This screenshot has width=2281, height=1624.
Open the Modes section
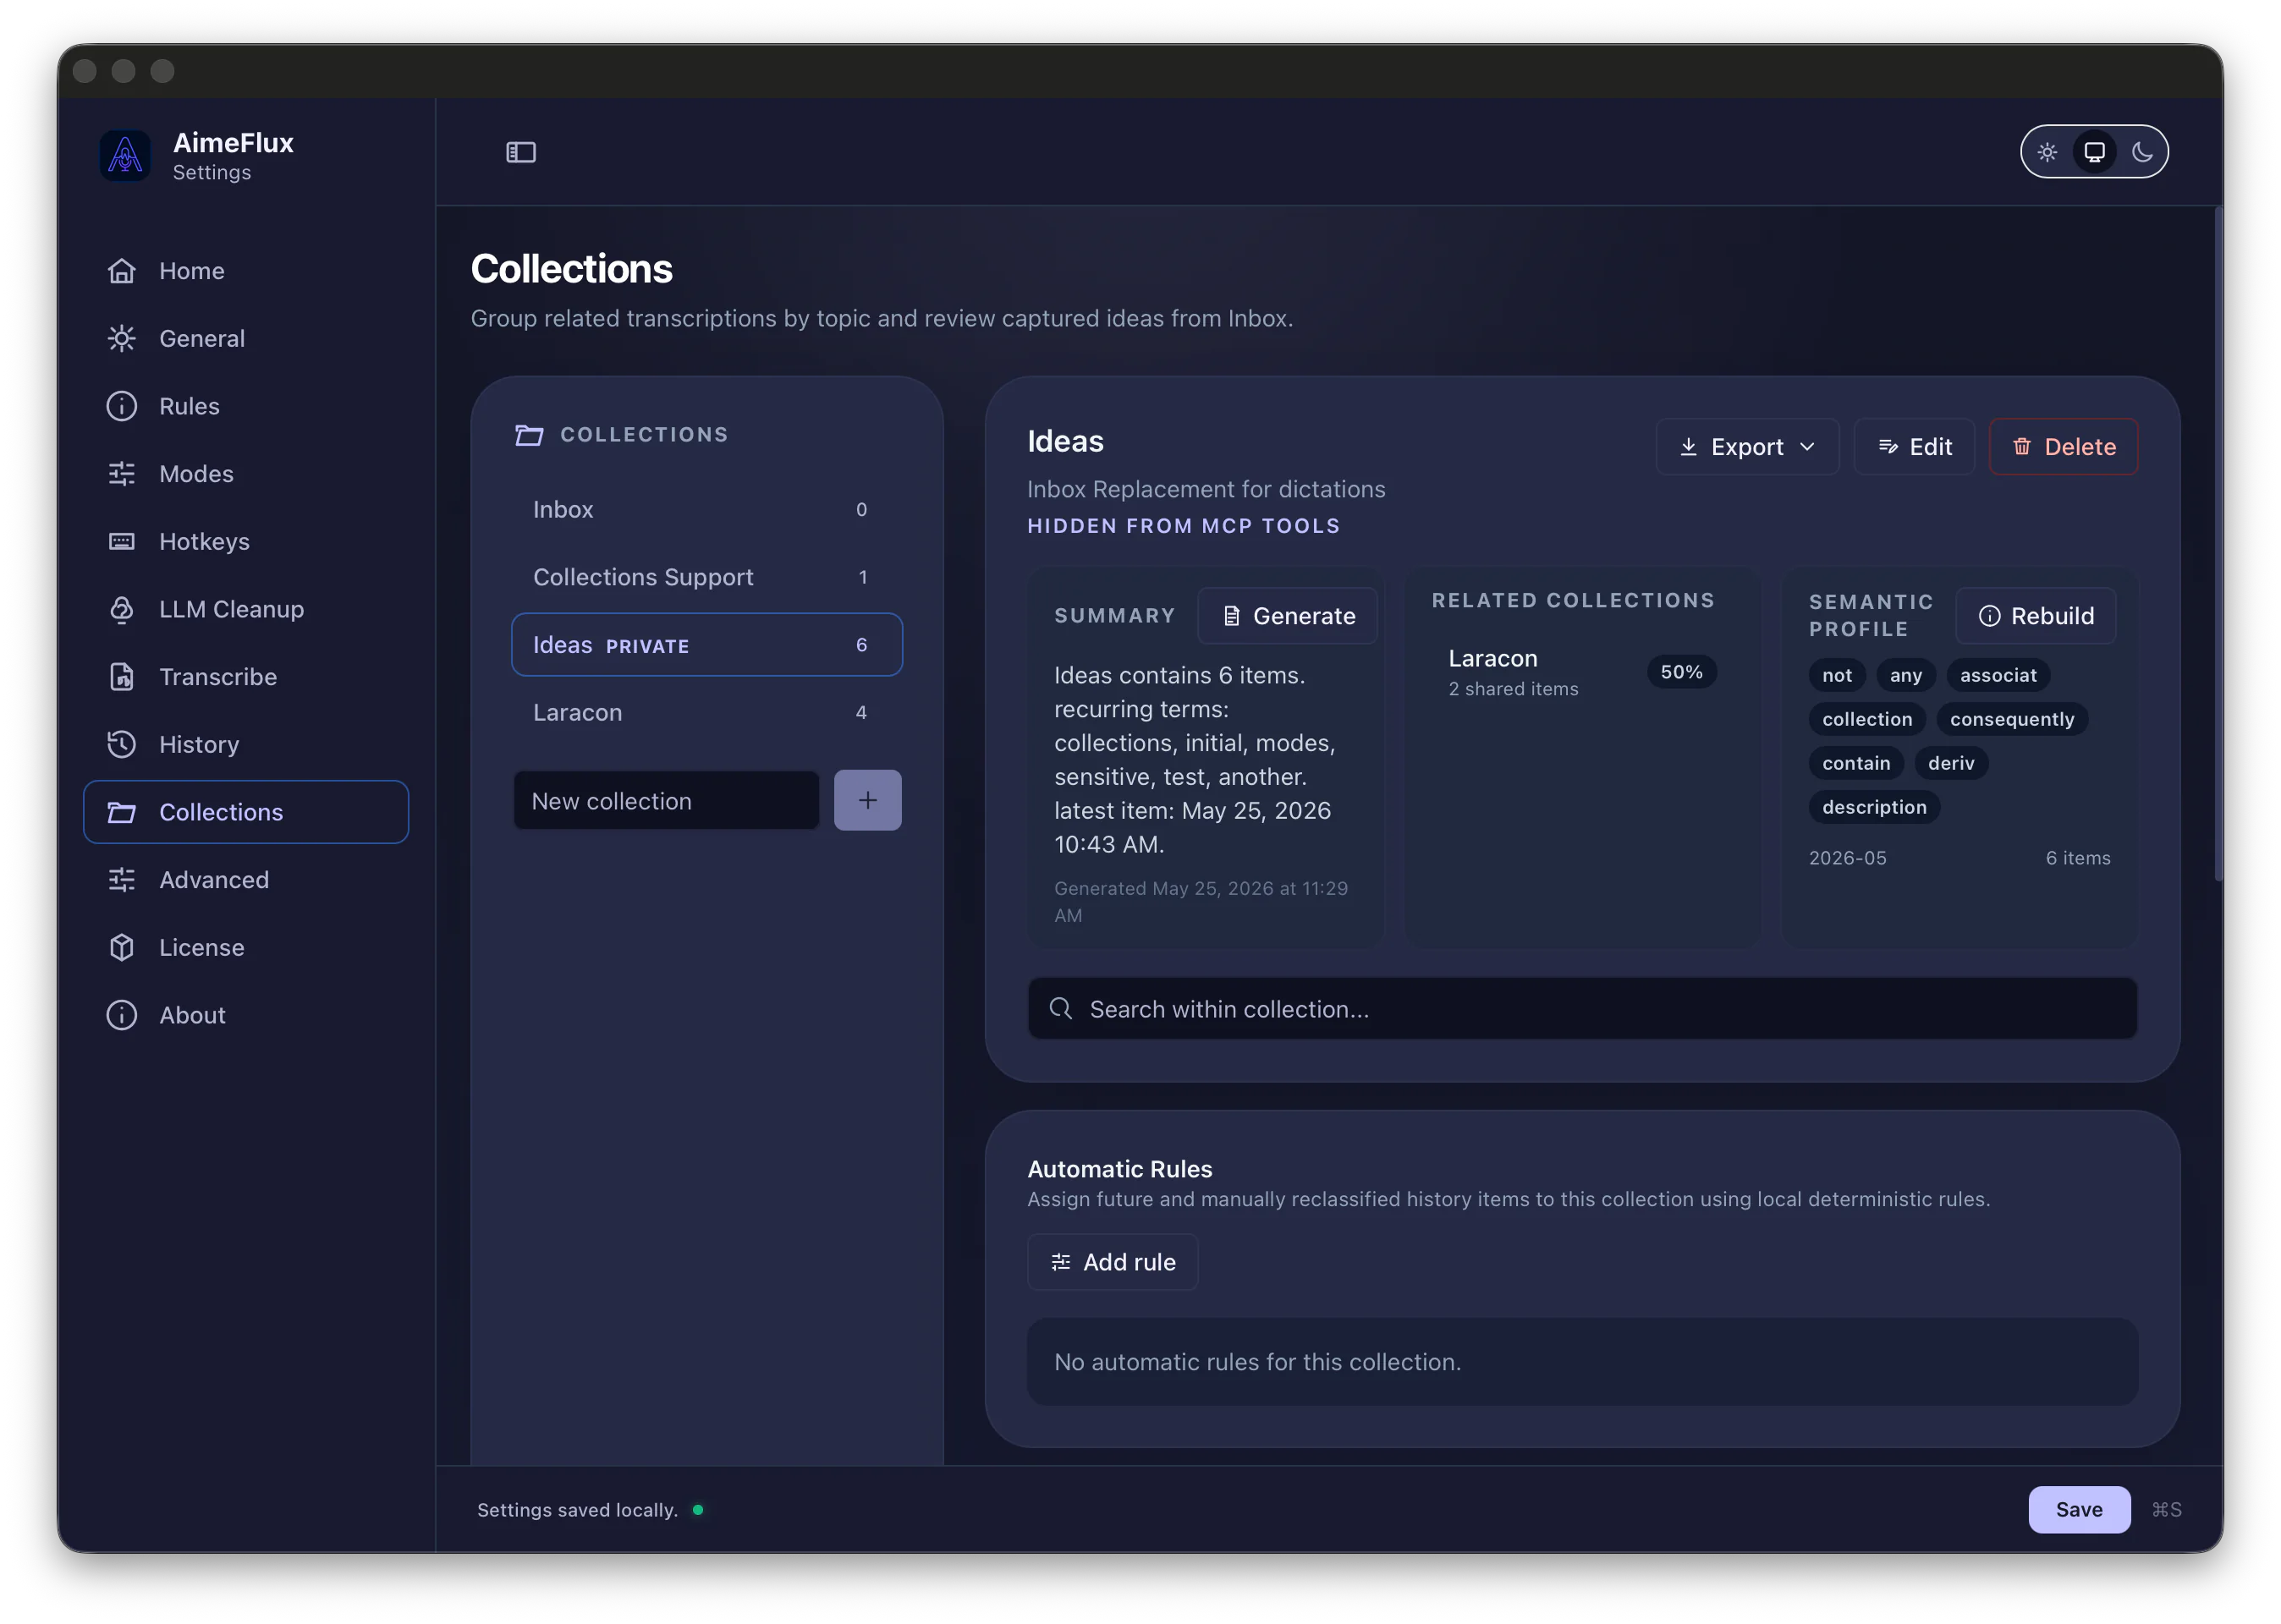point(245,474)
